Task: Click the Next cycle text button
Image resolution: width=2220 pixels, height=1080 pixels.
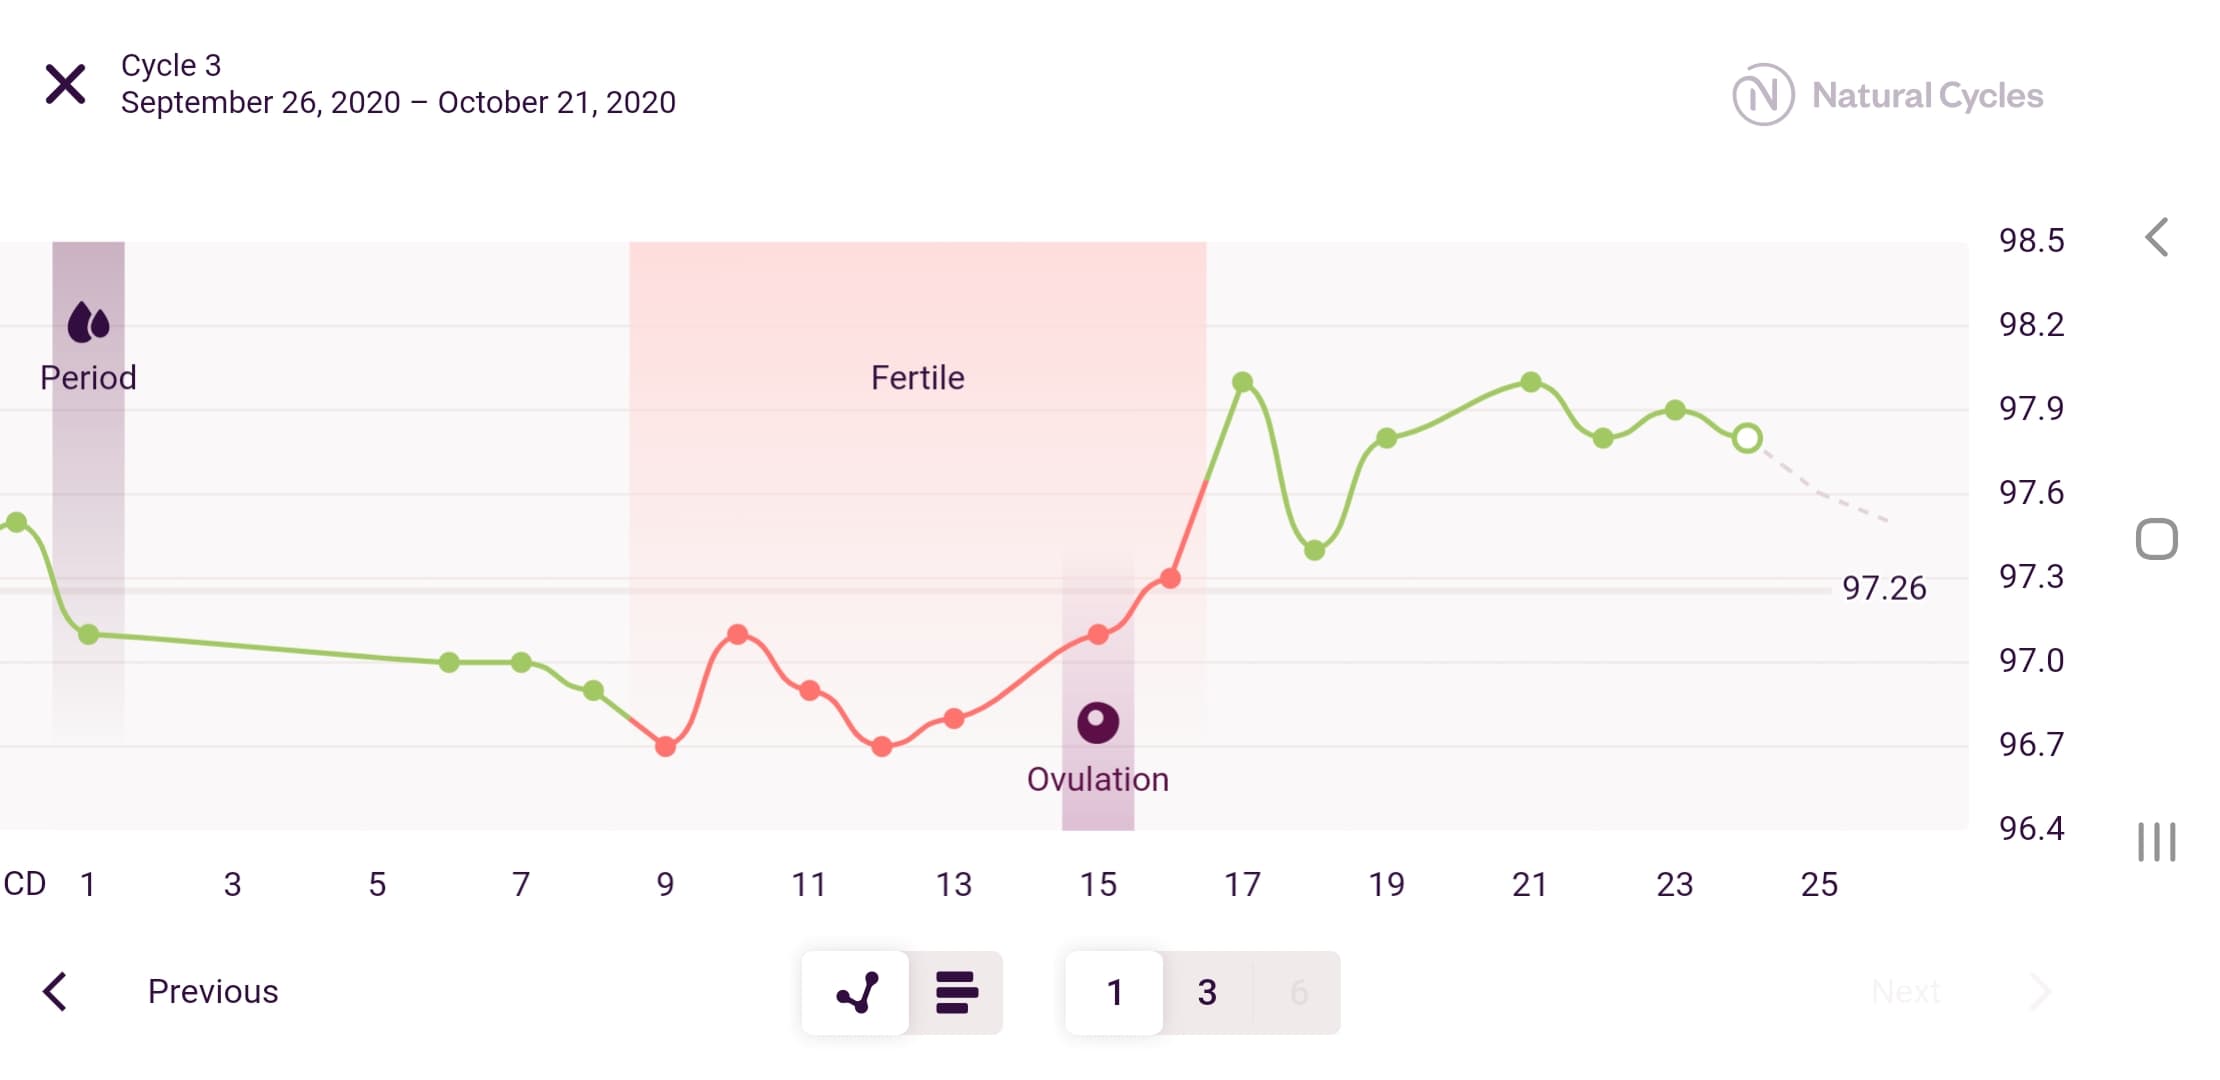Action: tap(1905, 991)
